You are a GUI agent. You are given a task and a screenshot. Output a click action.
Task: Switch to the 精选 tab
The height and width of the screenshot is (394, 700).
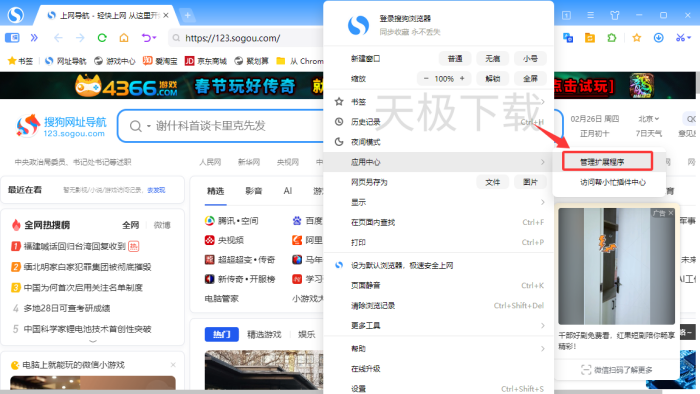click(216, 191)
